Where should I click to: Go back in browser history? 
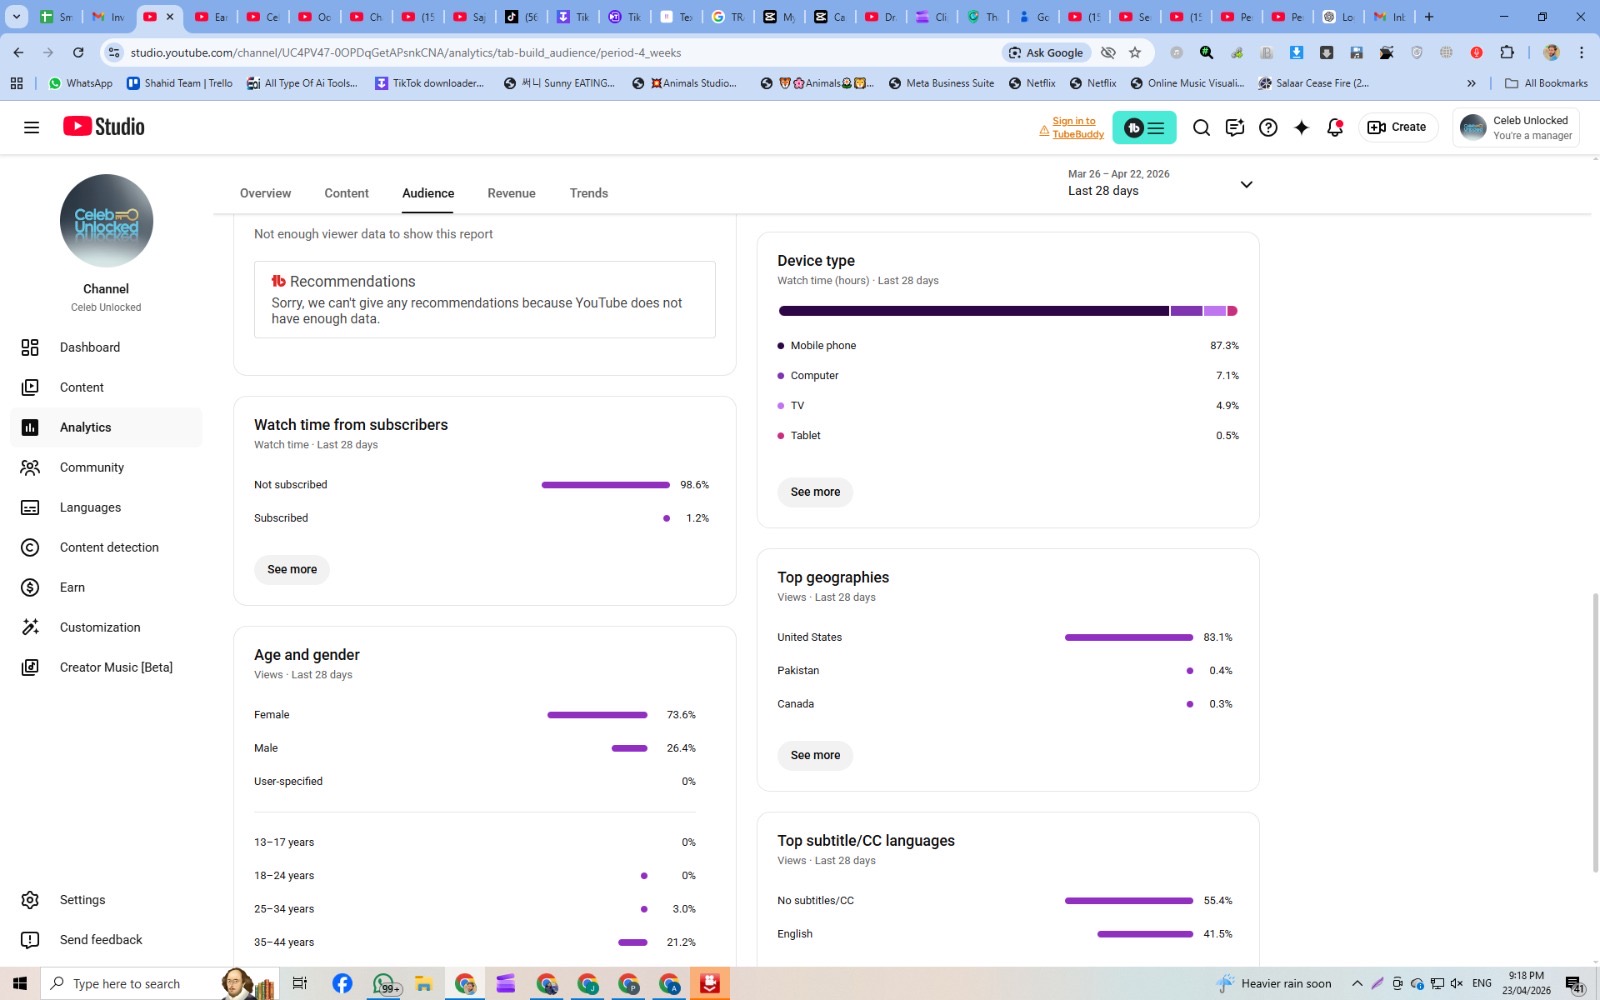click(18, 53)
